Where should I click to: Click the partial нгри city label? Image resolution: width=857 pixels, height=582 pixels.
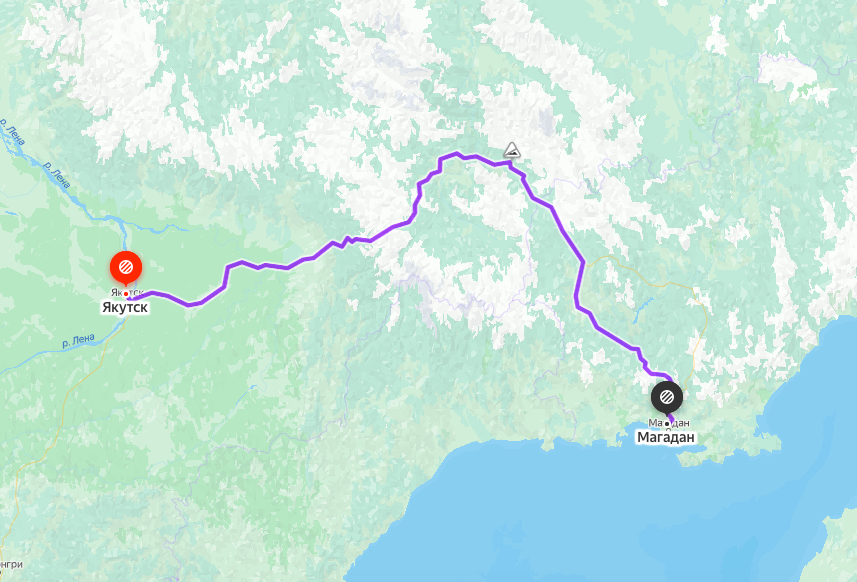[11, 564]
